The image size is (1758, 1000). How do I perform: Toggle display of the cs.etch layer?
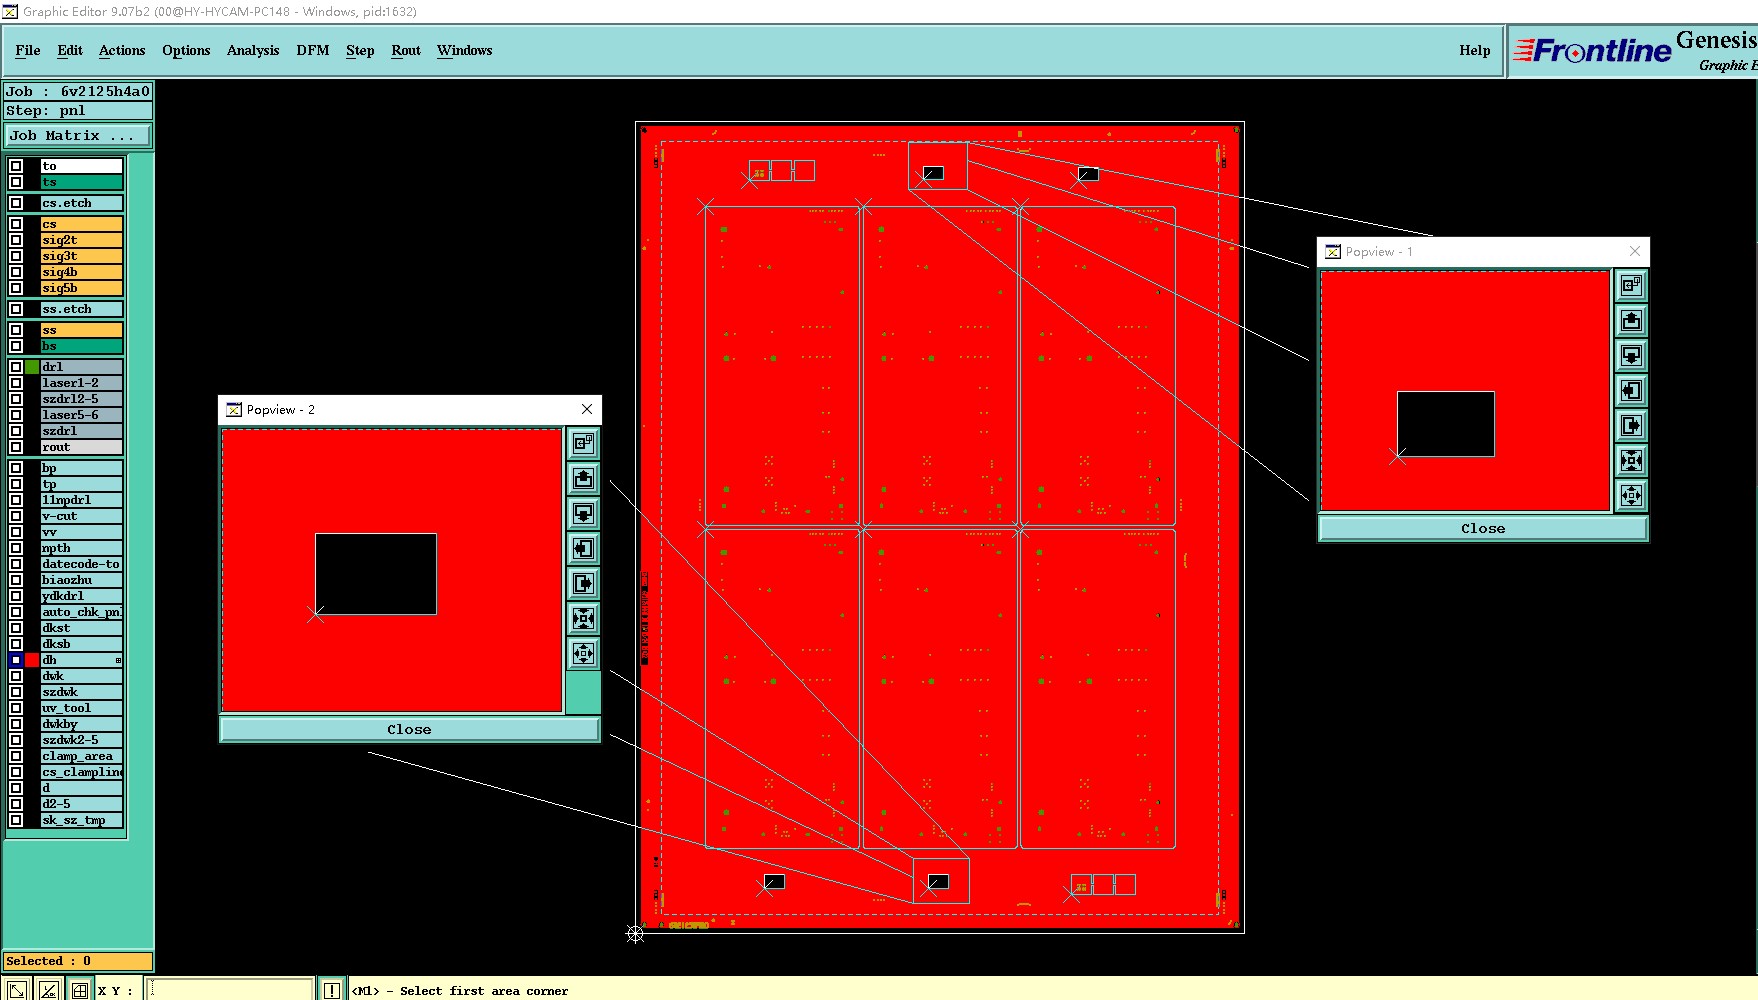click(16, 203)
